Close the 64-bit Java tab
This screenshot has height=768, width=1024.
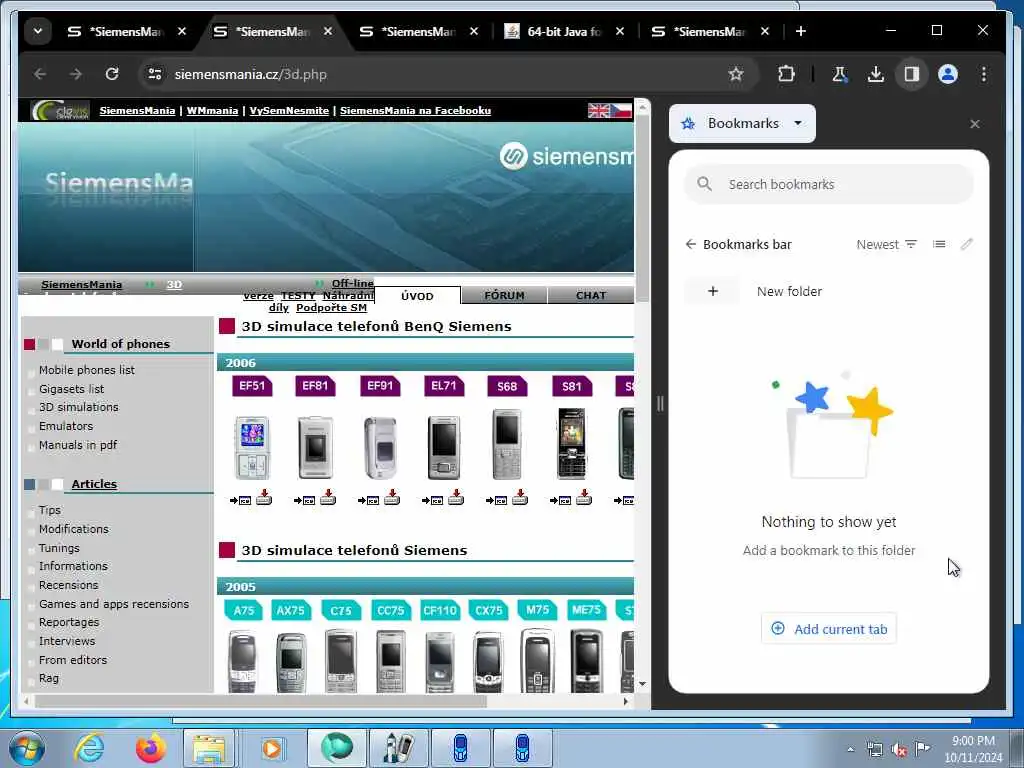(620, 31)
